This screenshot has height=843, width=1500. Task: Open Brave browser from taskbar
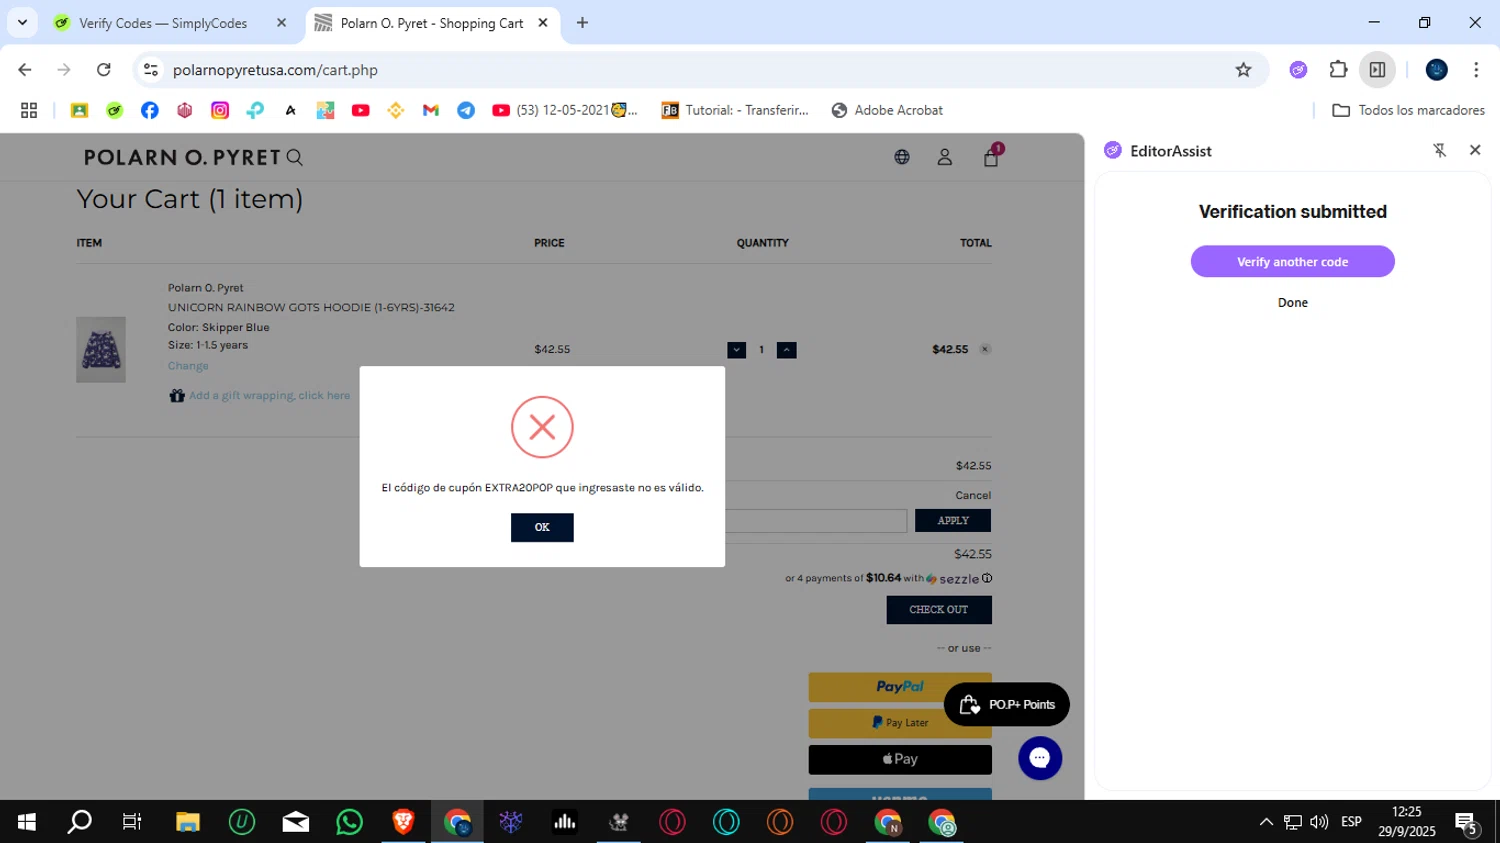pos(403,822)
